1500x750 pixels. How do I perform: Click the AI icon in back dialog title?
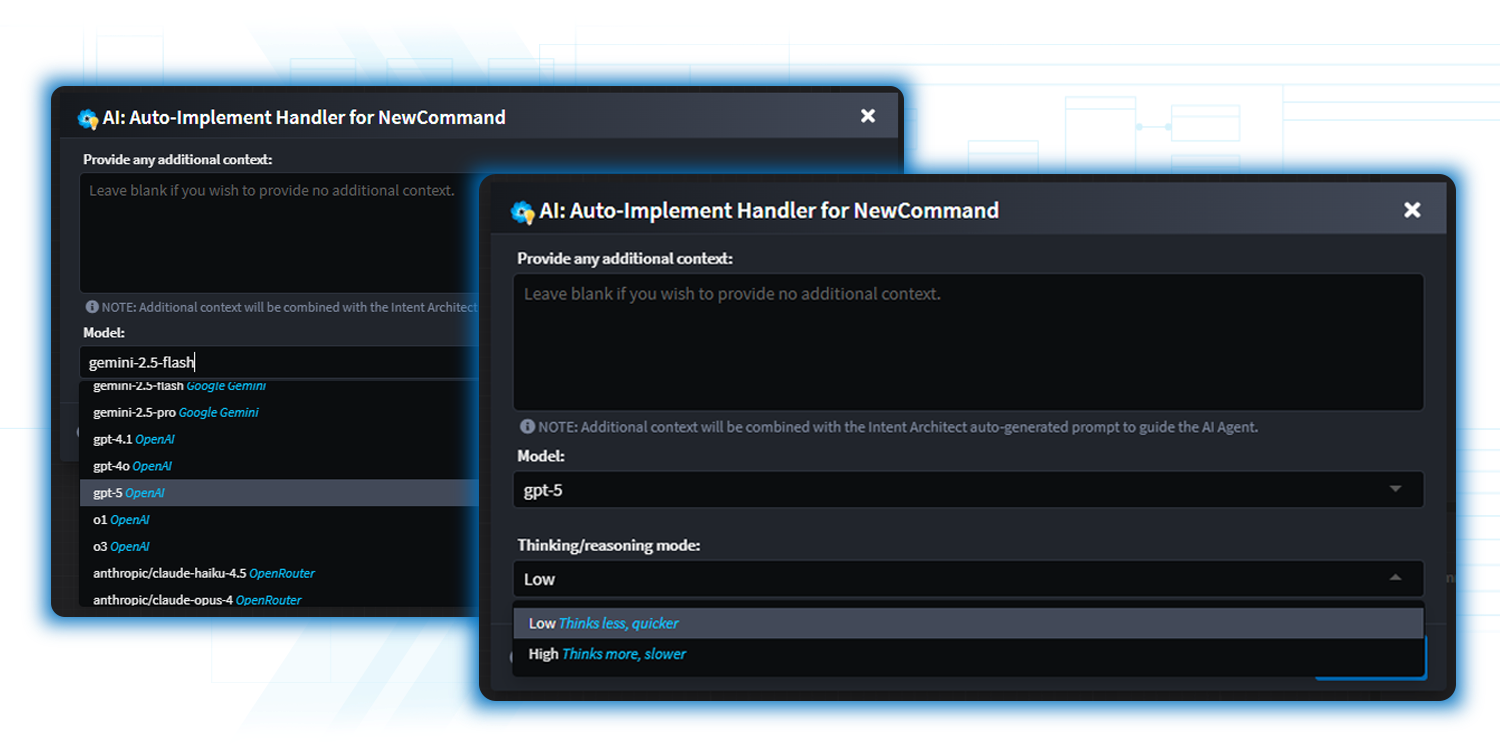[x=88, y=118]
